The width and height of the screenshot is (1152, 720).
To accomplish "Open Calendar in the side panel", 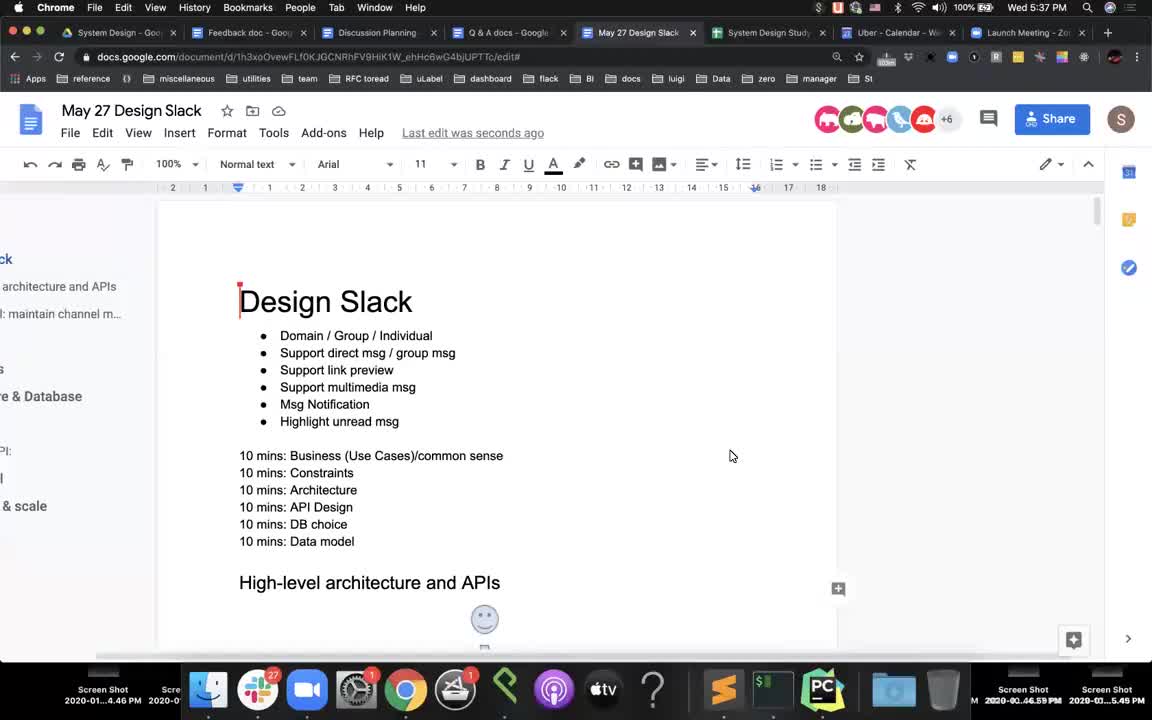I will coord(1128,173).
